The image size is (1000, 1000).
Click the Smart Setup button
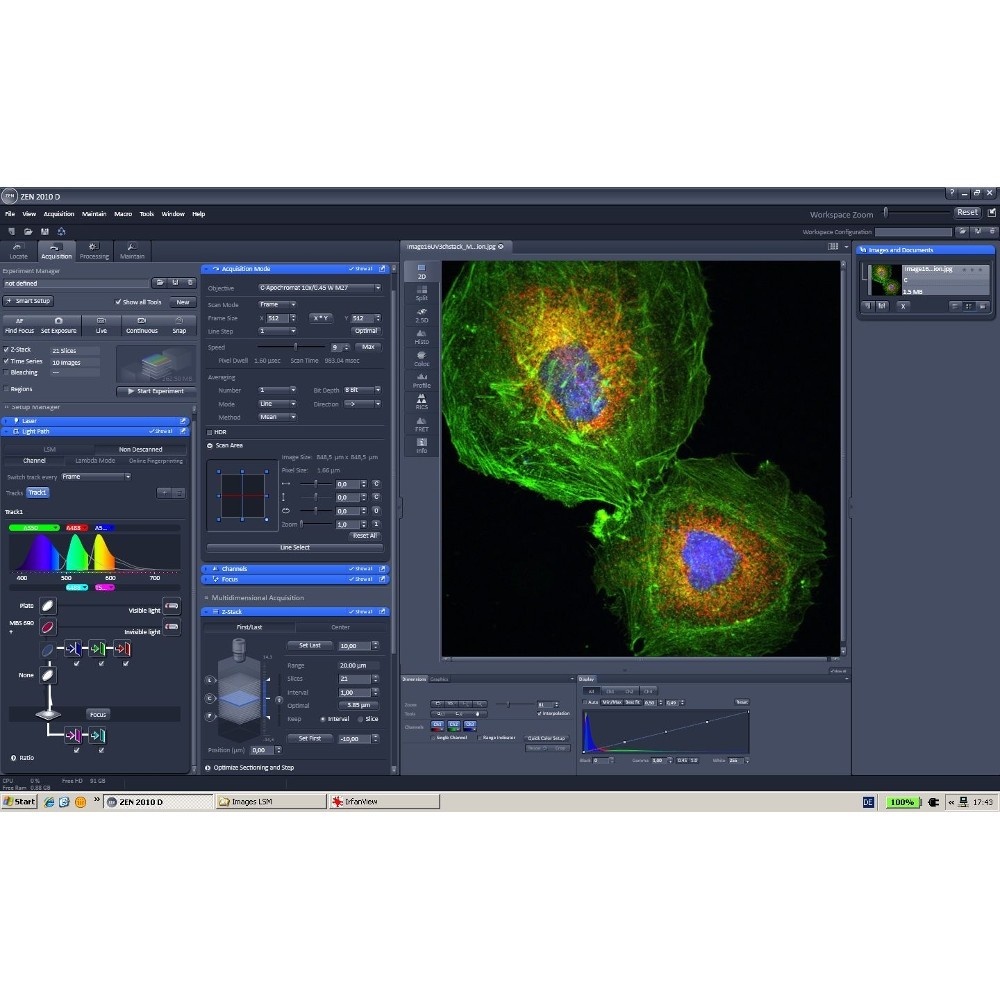pyautogui.click(x=29, y=301)
